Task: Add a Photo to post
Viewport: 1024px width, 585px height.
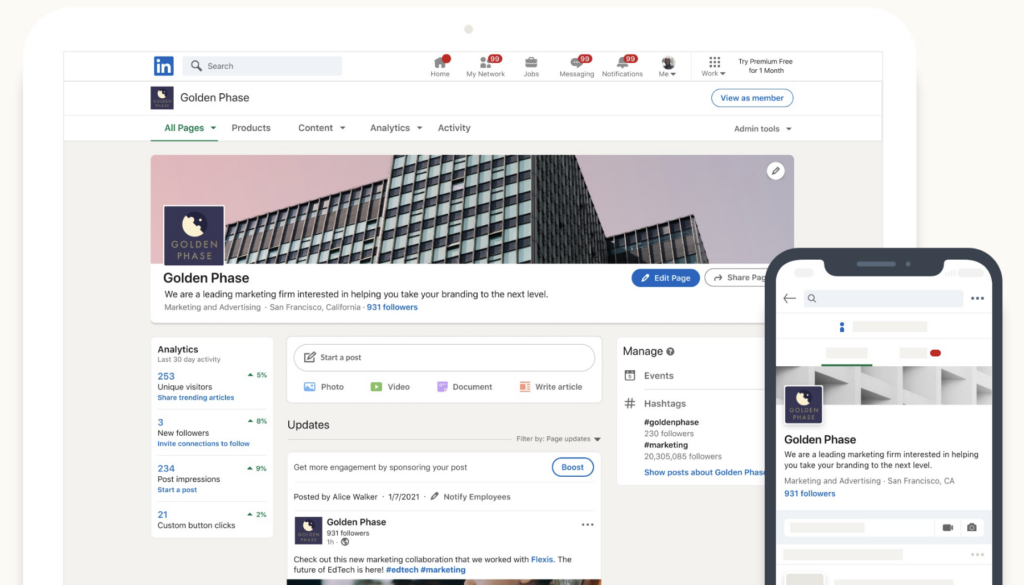Action: pos(324,387)
